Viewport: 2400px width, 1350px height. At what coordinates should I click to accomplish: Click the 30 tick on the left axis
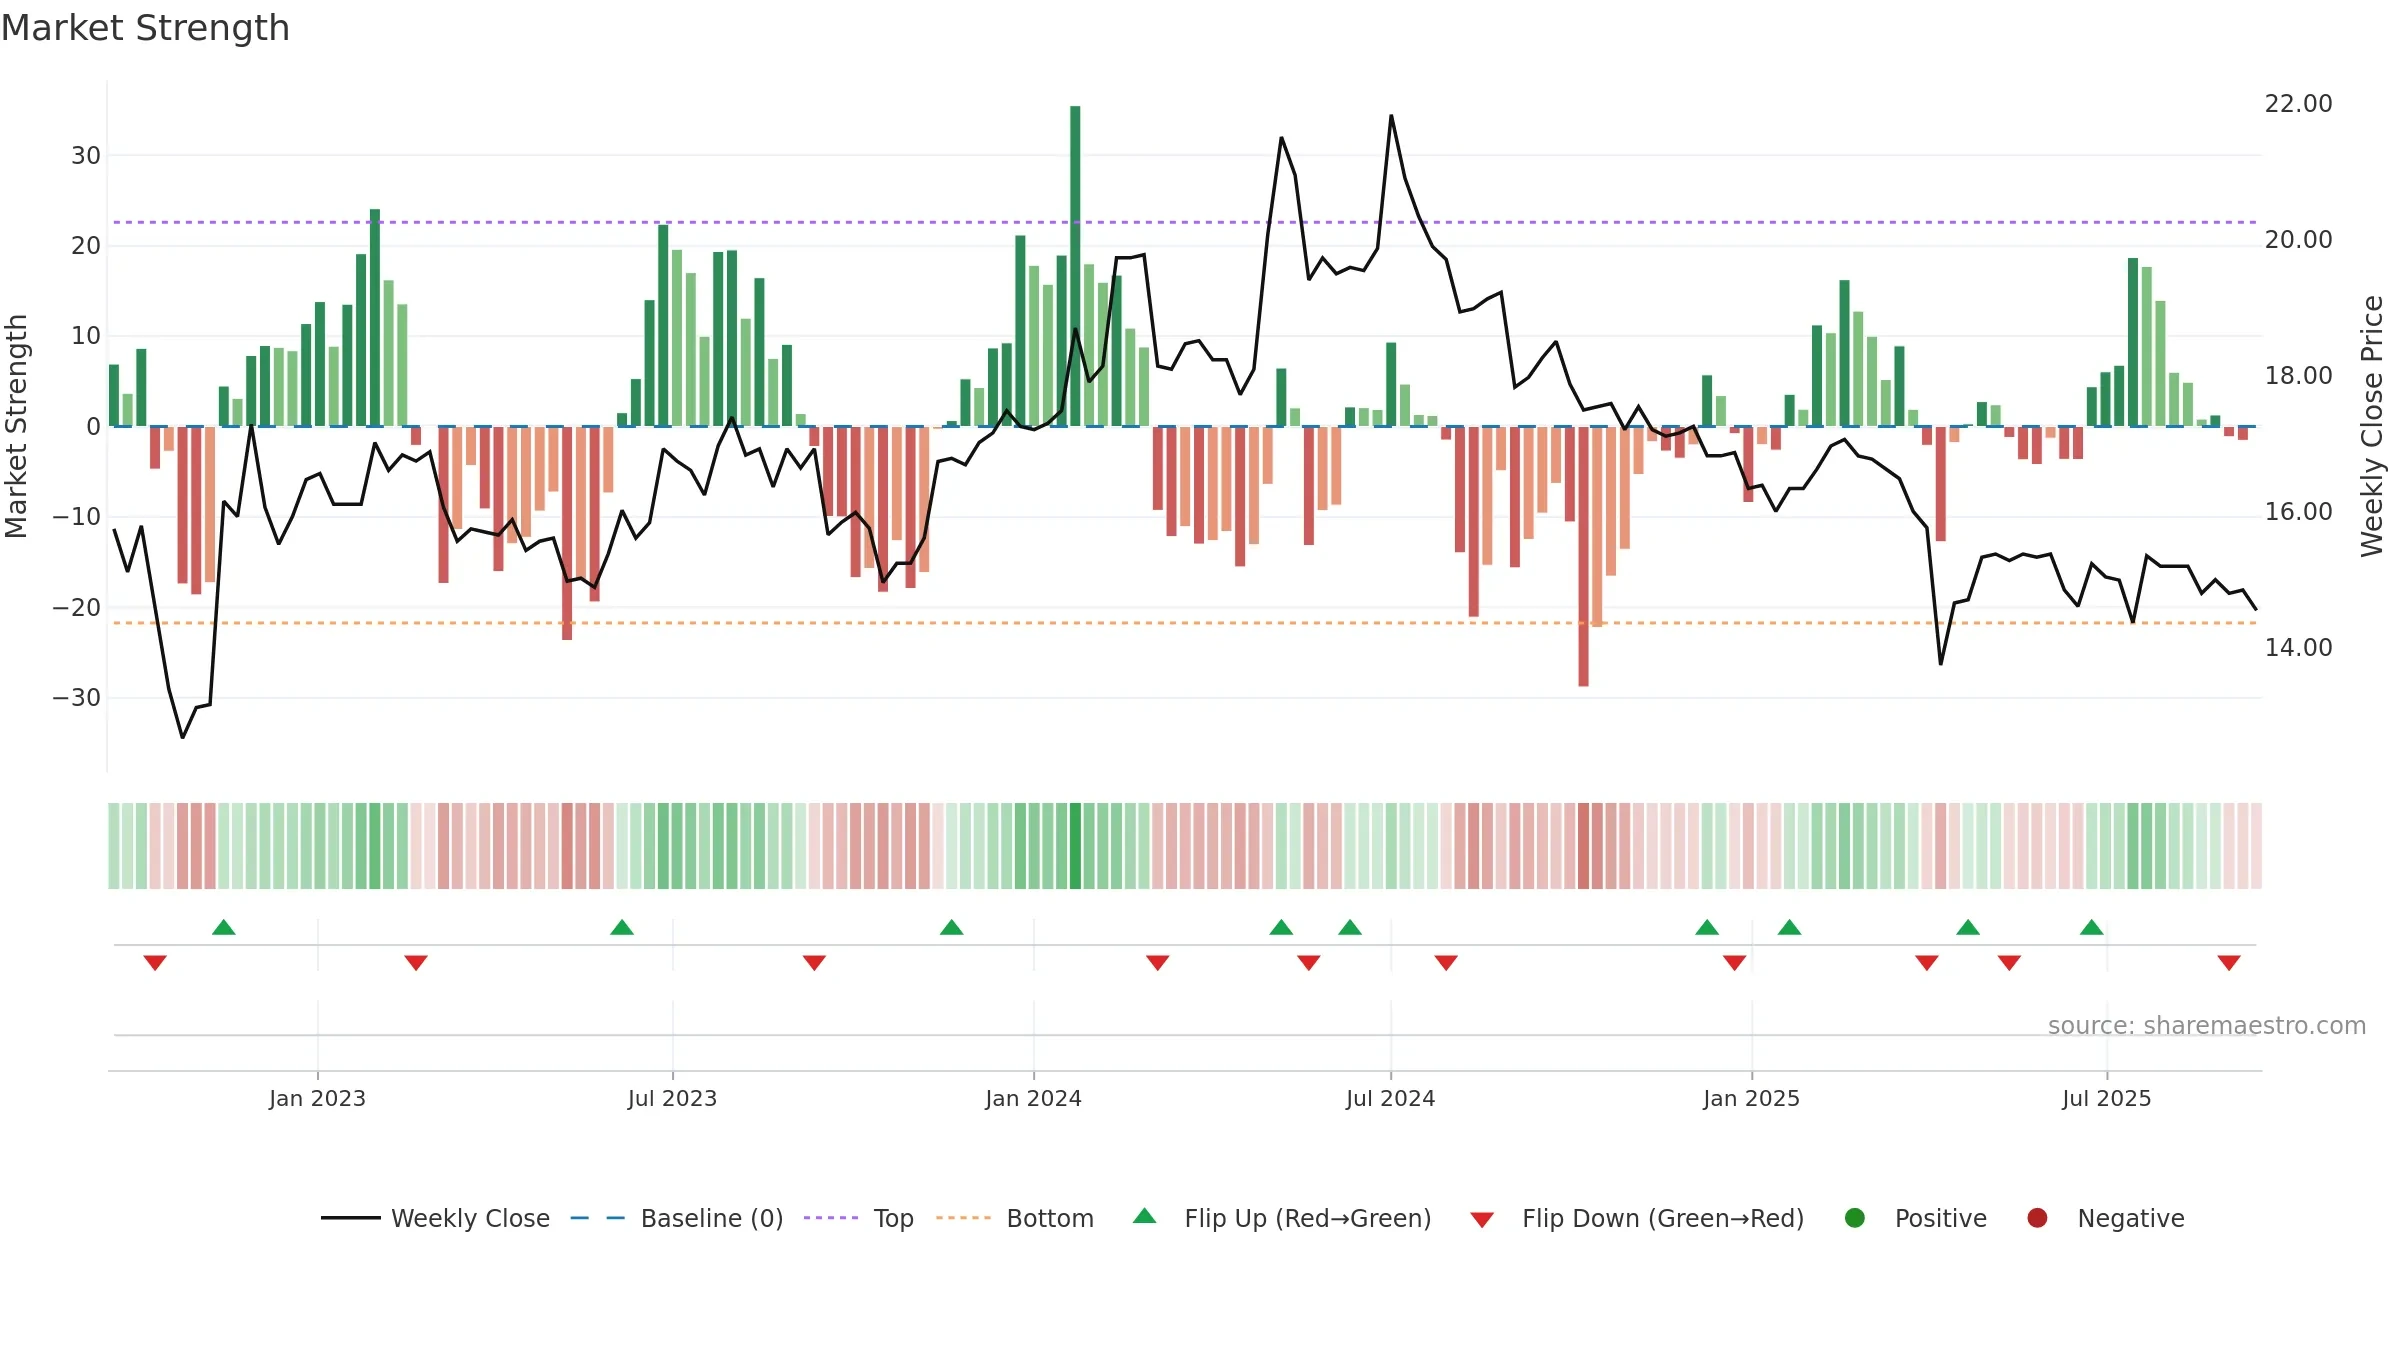point(86,156)
